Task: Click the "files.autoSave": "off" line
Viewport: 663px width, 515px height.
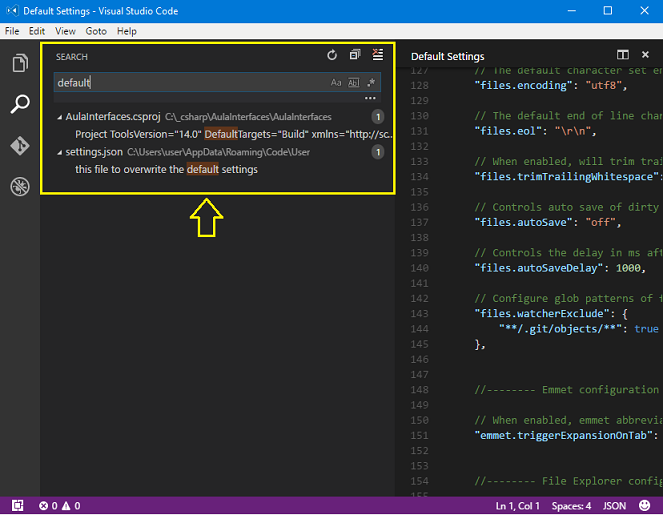Action: coord(547,222)
